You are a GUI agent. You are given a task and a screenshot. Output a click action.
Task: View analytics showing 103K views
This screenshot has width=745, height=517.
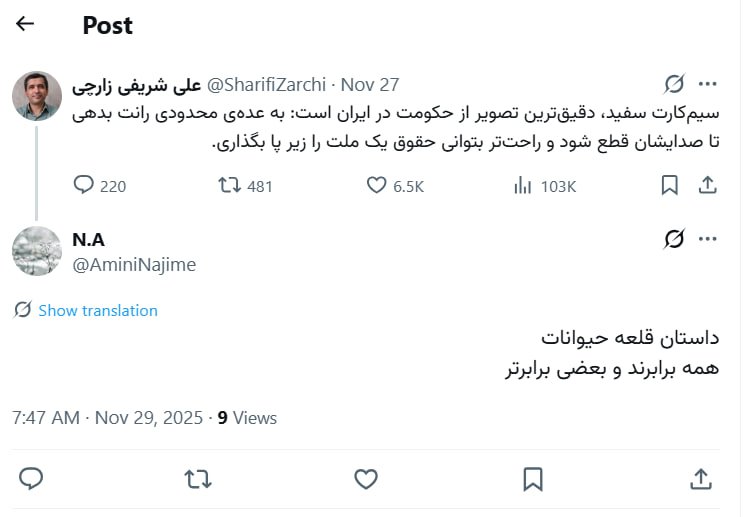(522, 185)
